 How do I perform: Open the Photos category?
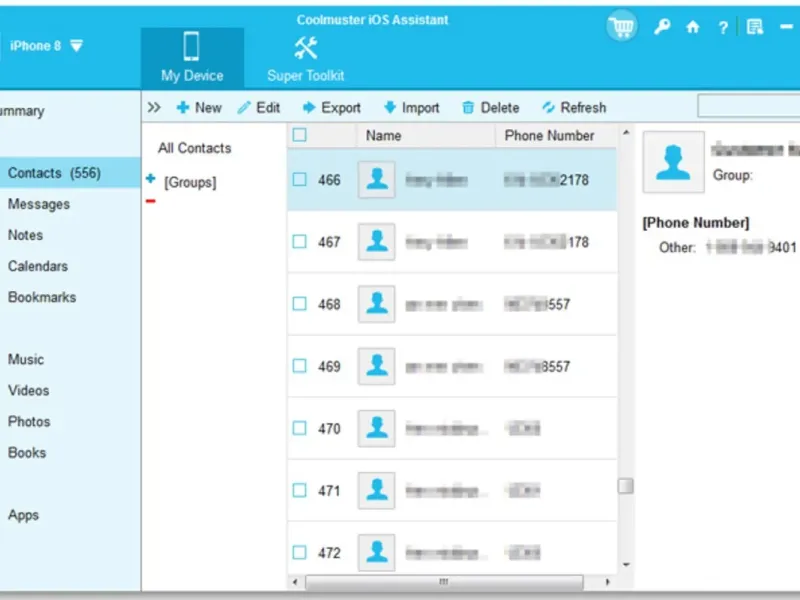tap(29, 422)
